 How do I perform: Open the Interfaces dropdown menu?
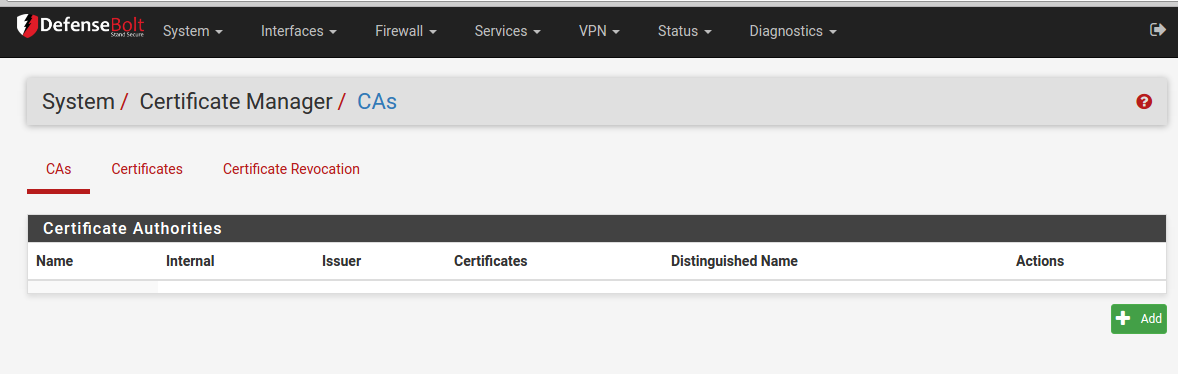[x=298, y=32]
